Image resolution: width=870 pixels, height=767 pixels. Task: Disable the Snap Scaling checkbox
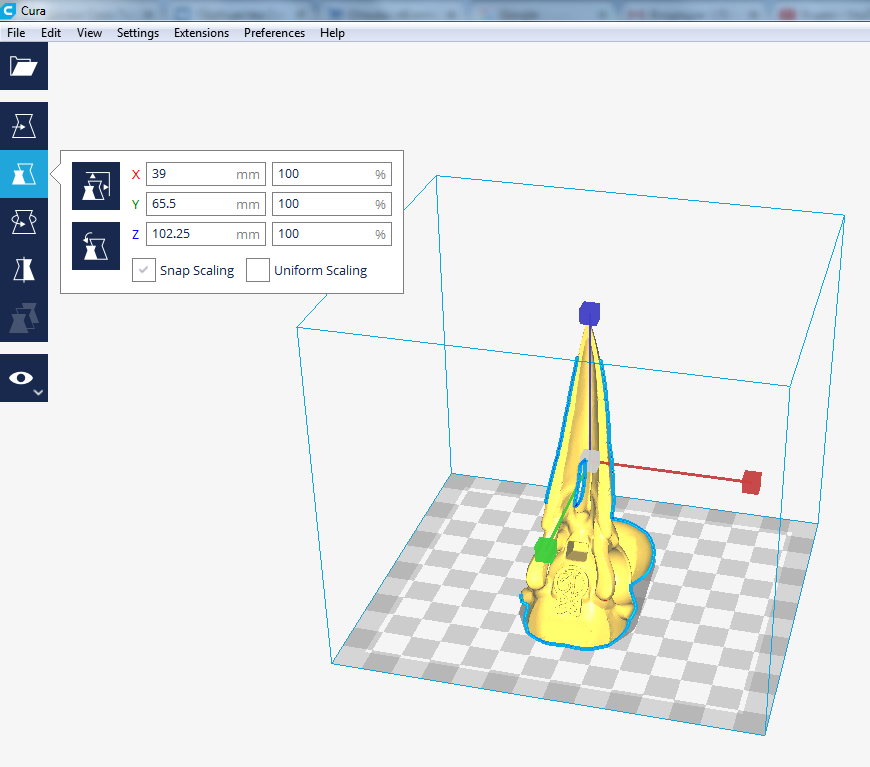[144, 270]
